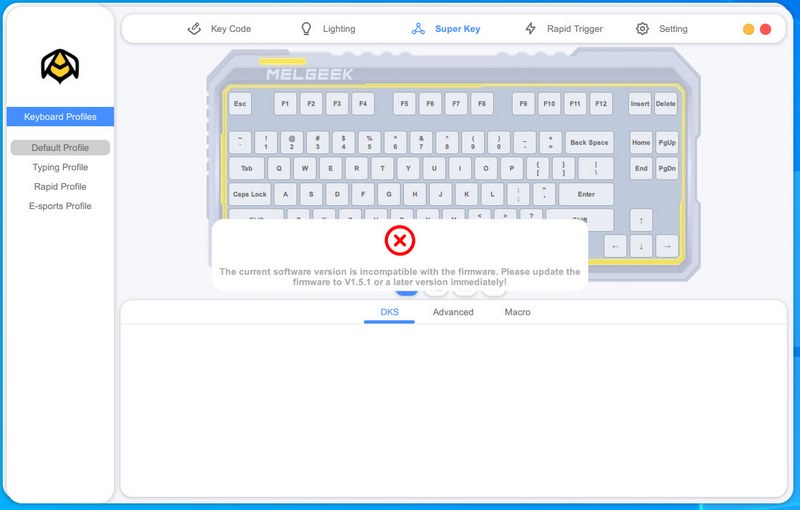This screenshot has width=800, height=510.
Task: Open the Rapid Trigger tab
Action: pyautogui.click(x=564, y=29)
